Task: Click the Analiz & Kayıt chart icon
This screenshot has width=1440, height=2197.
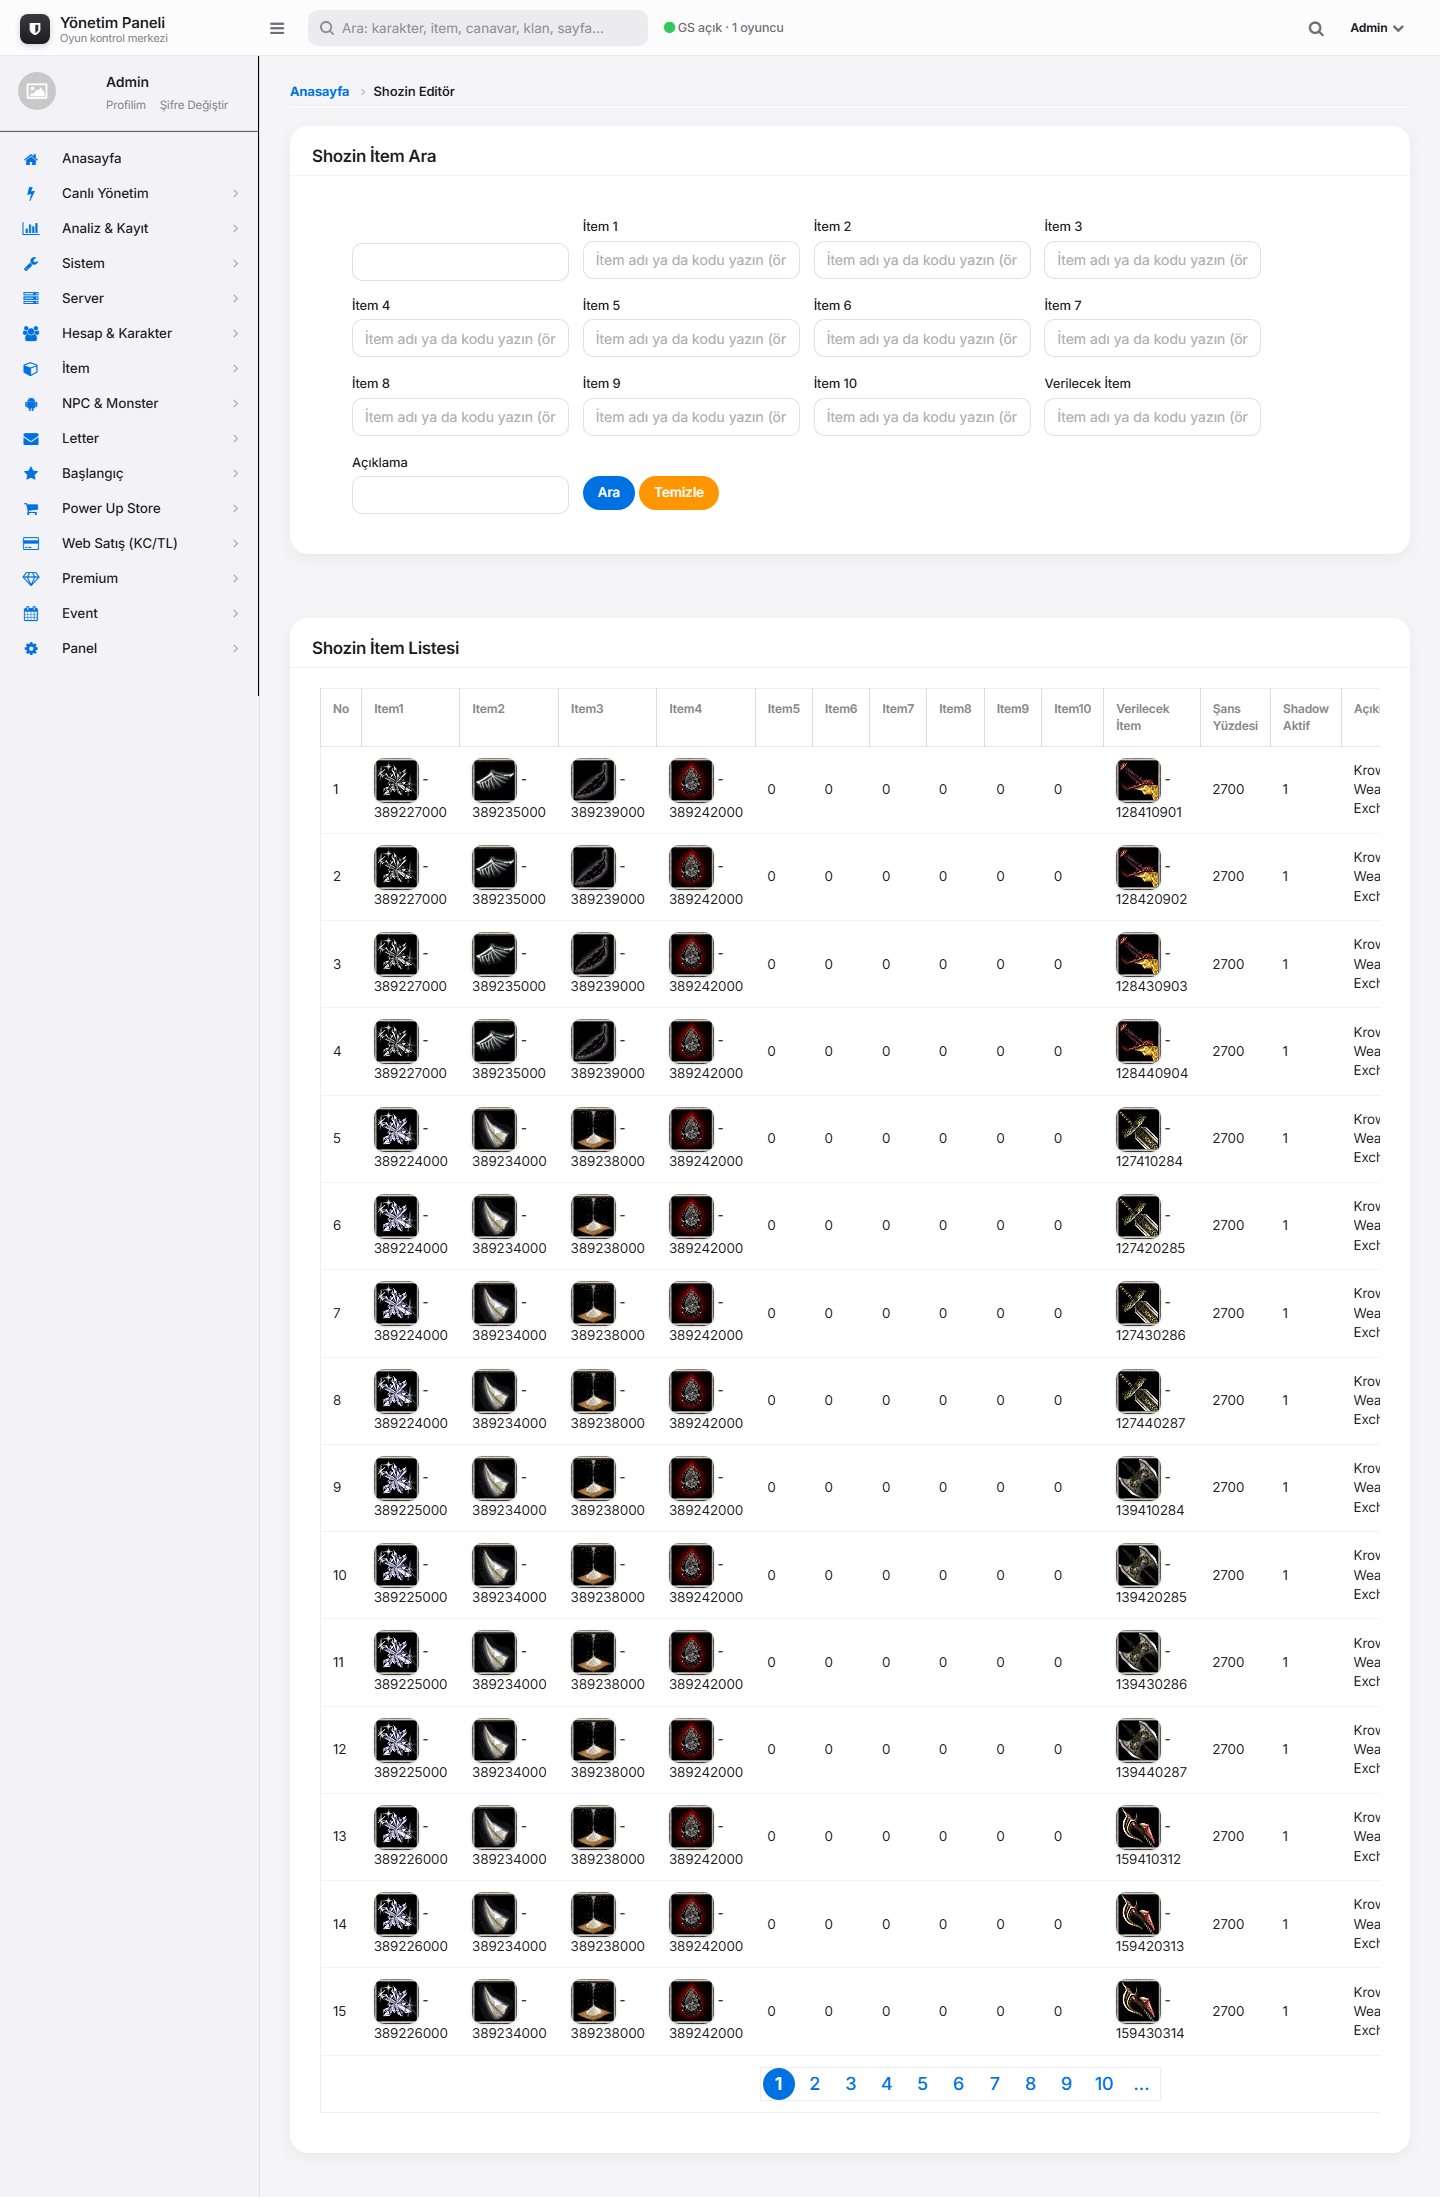Action: tap(31, 229)
